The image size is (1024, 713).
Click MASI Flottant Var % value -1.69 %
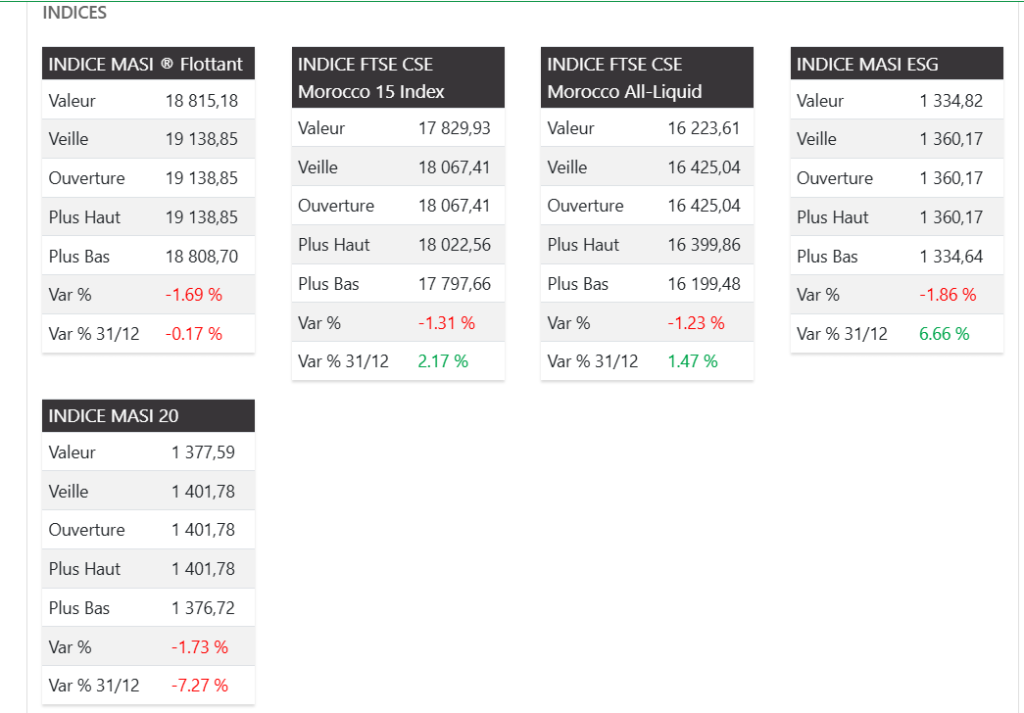click(194, 295)
